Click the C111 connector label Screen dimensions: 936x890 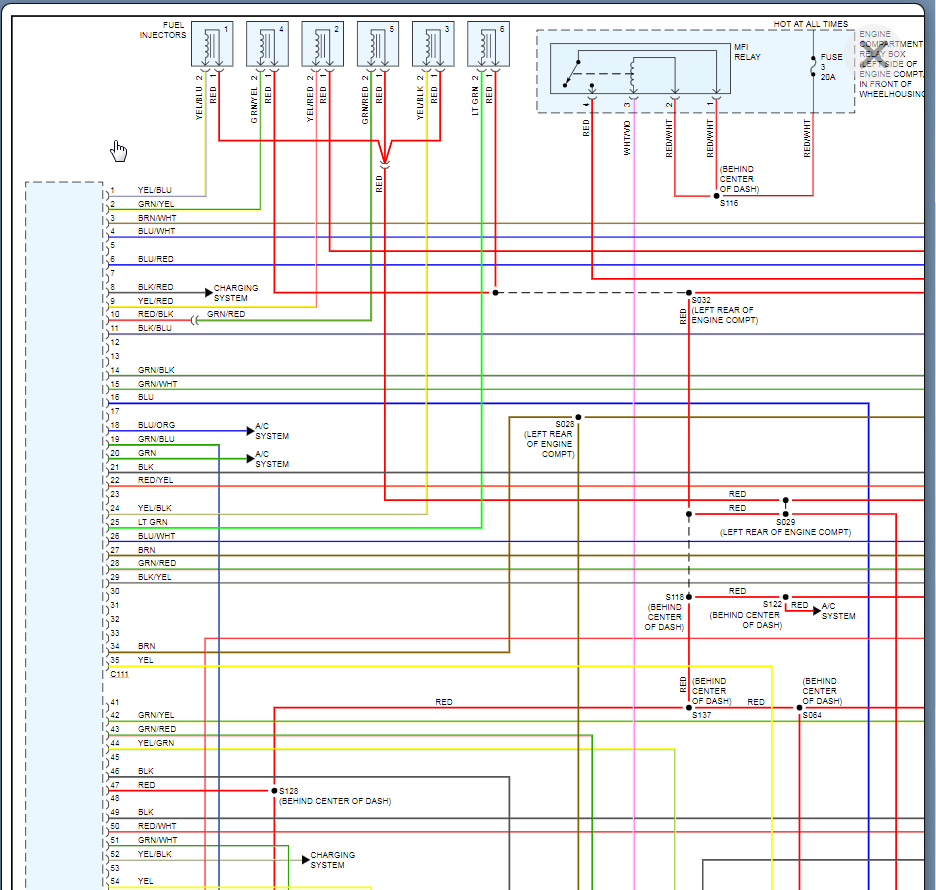point(120,675)
